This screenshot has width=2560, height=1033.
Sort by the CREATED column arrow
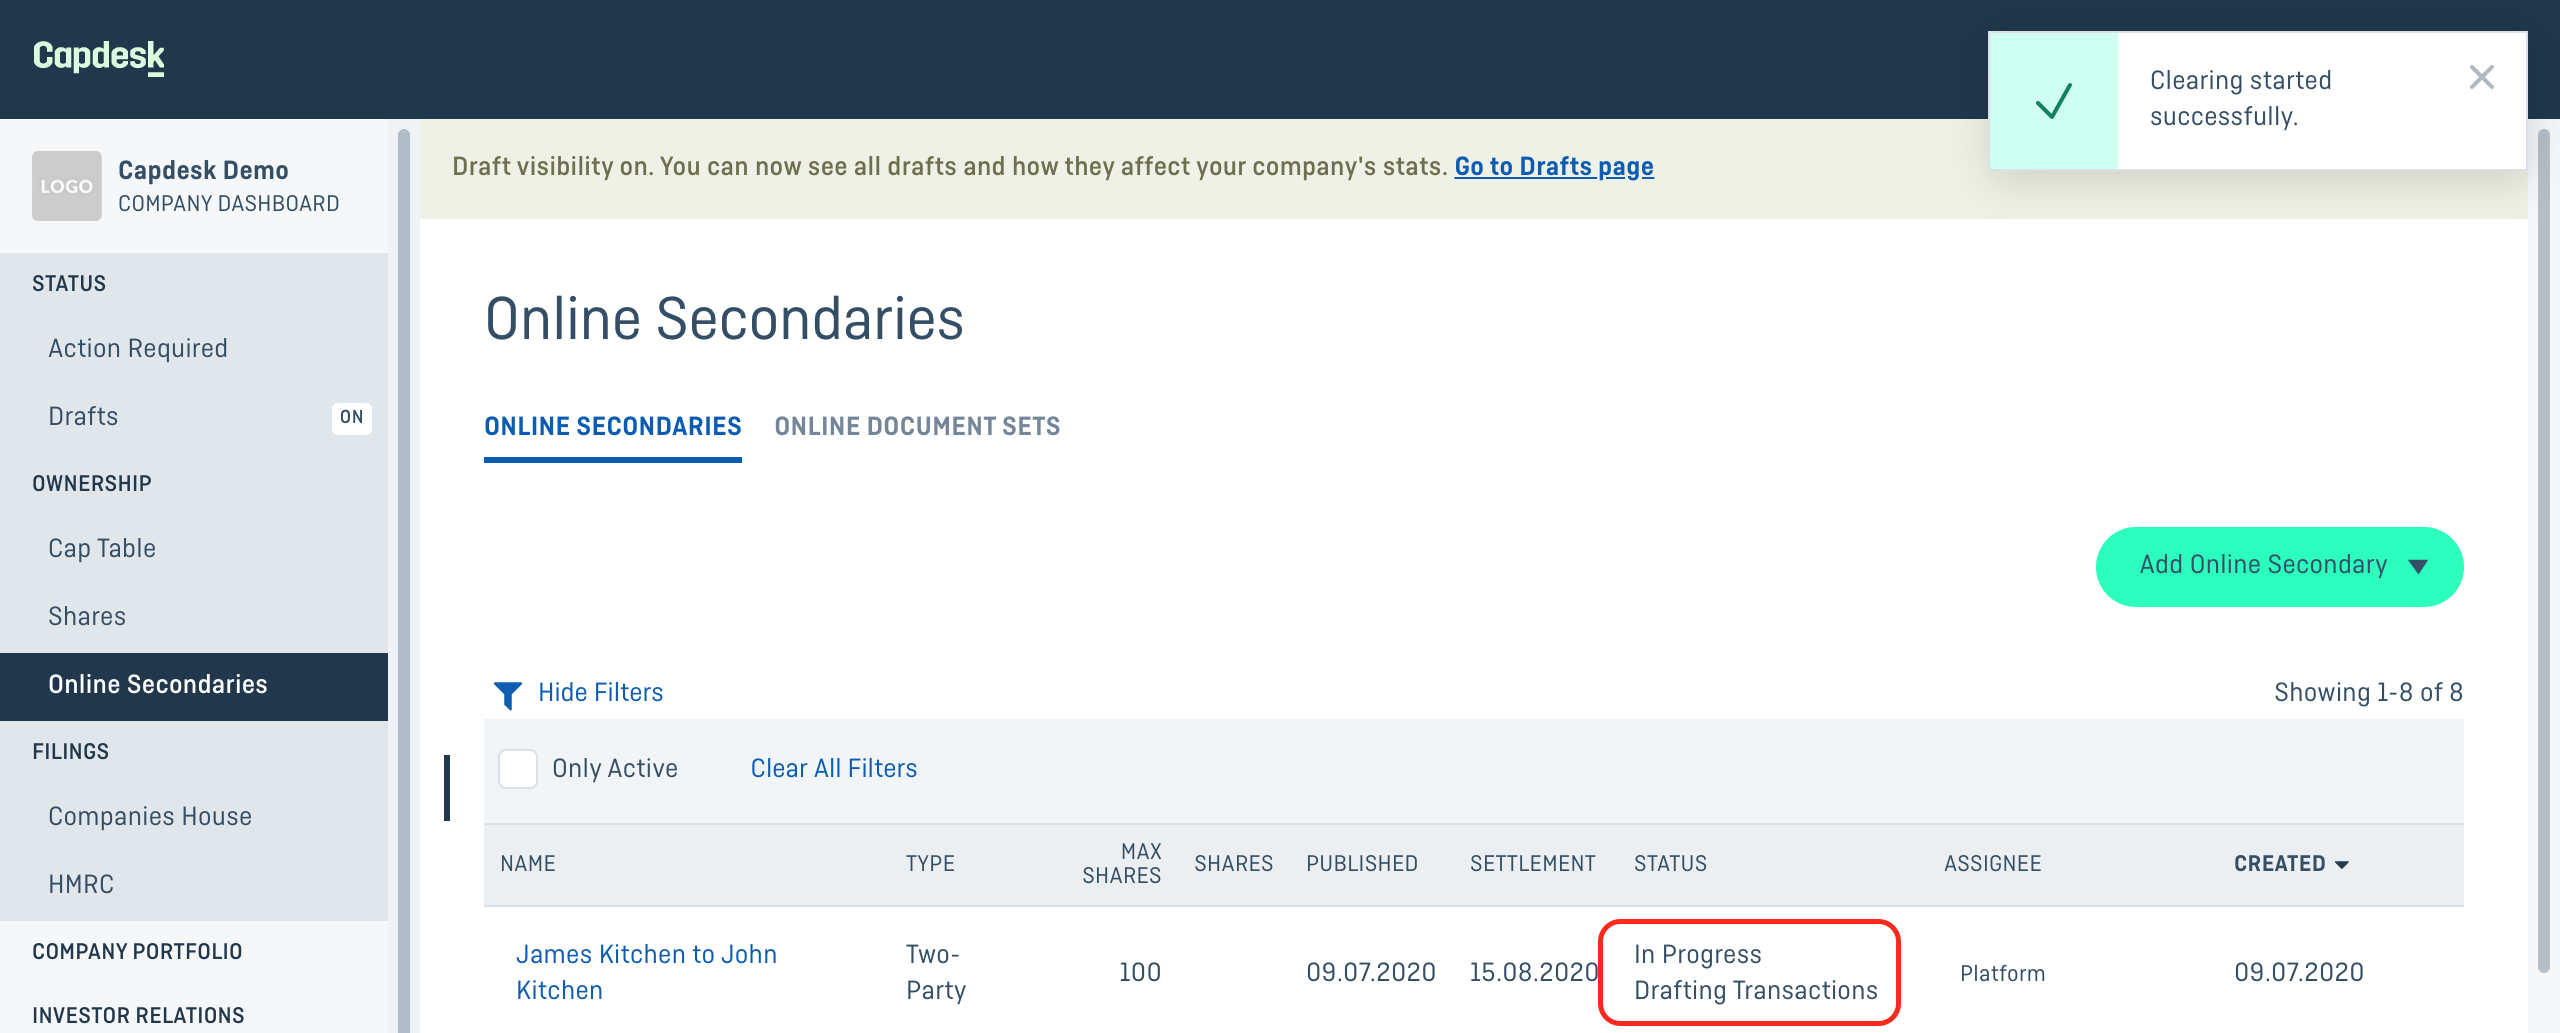pos(2341,864)
